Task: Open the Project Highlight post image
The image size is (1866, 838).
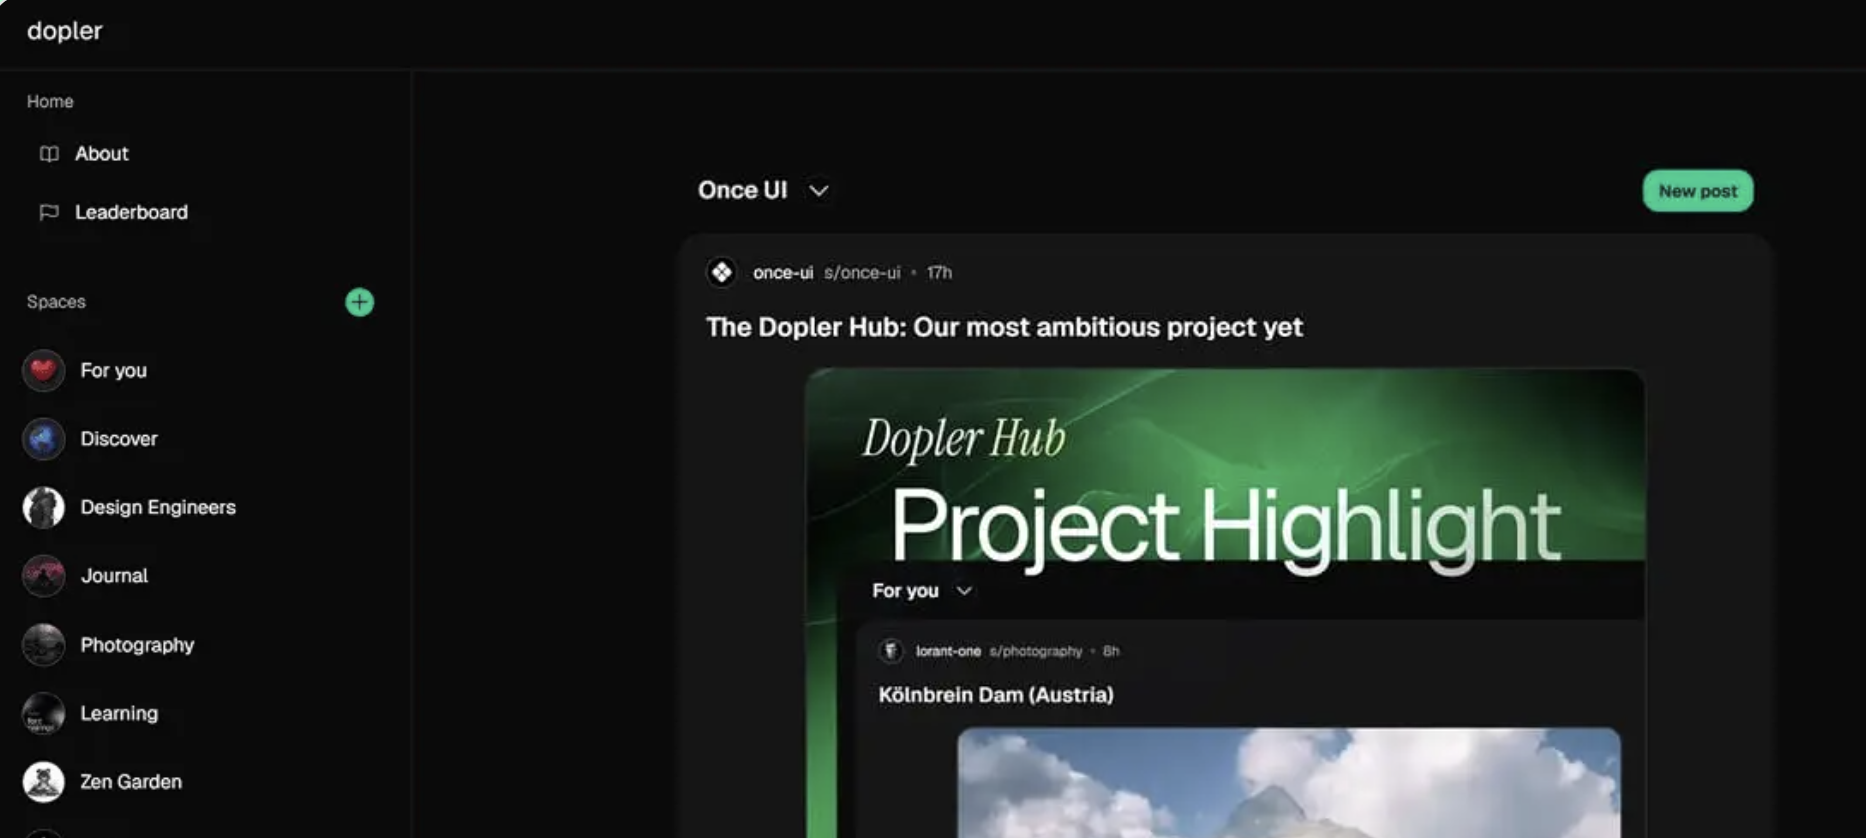Action: pyautogui.click(x=1225, y=603)
